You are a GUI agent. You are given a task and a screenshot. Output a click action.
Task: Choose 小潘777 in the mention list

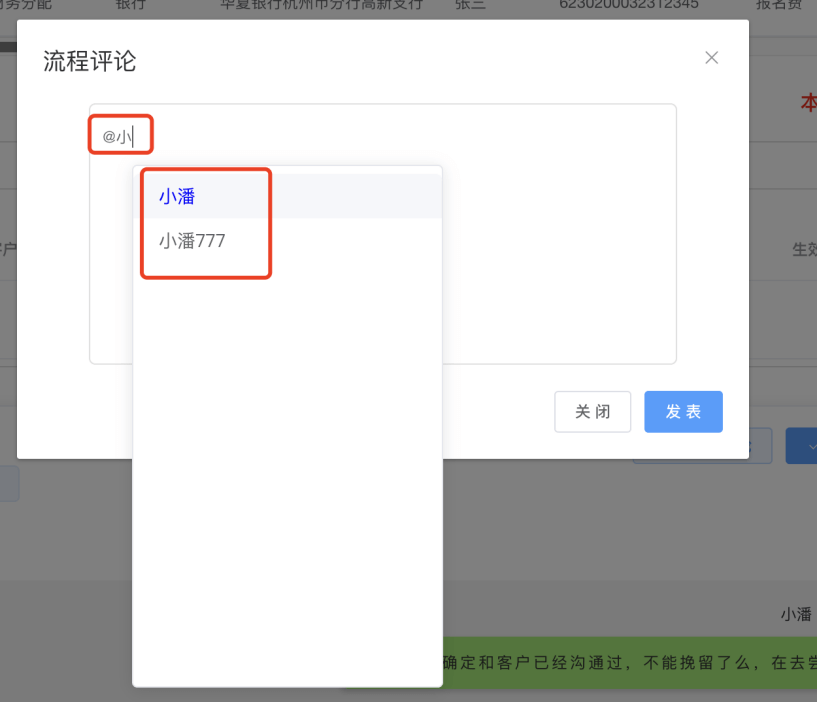click(192, 241)
